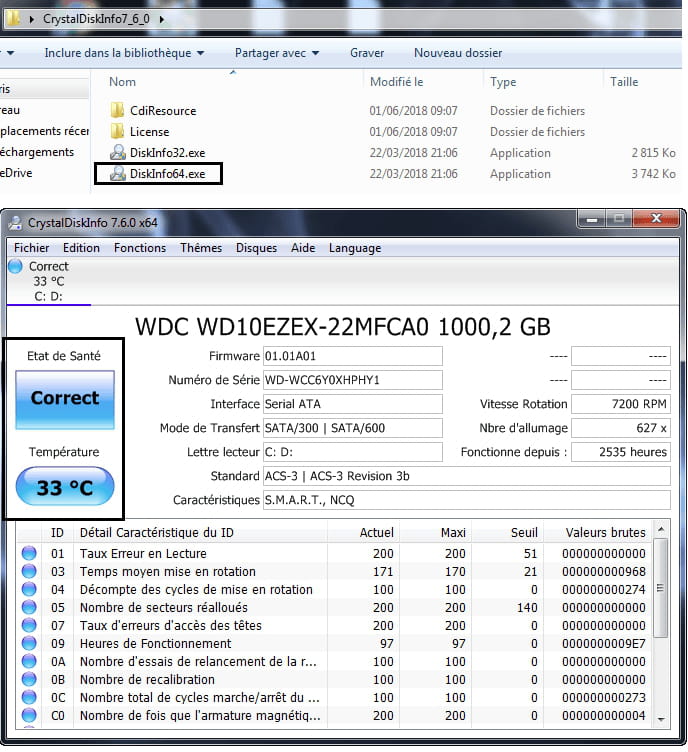Open the Edition menu
The width and height of the screenshot is (688, 752).
(x=82, y=248)
